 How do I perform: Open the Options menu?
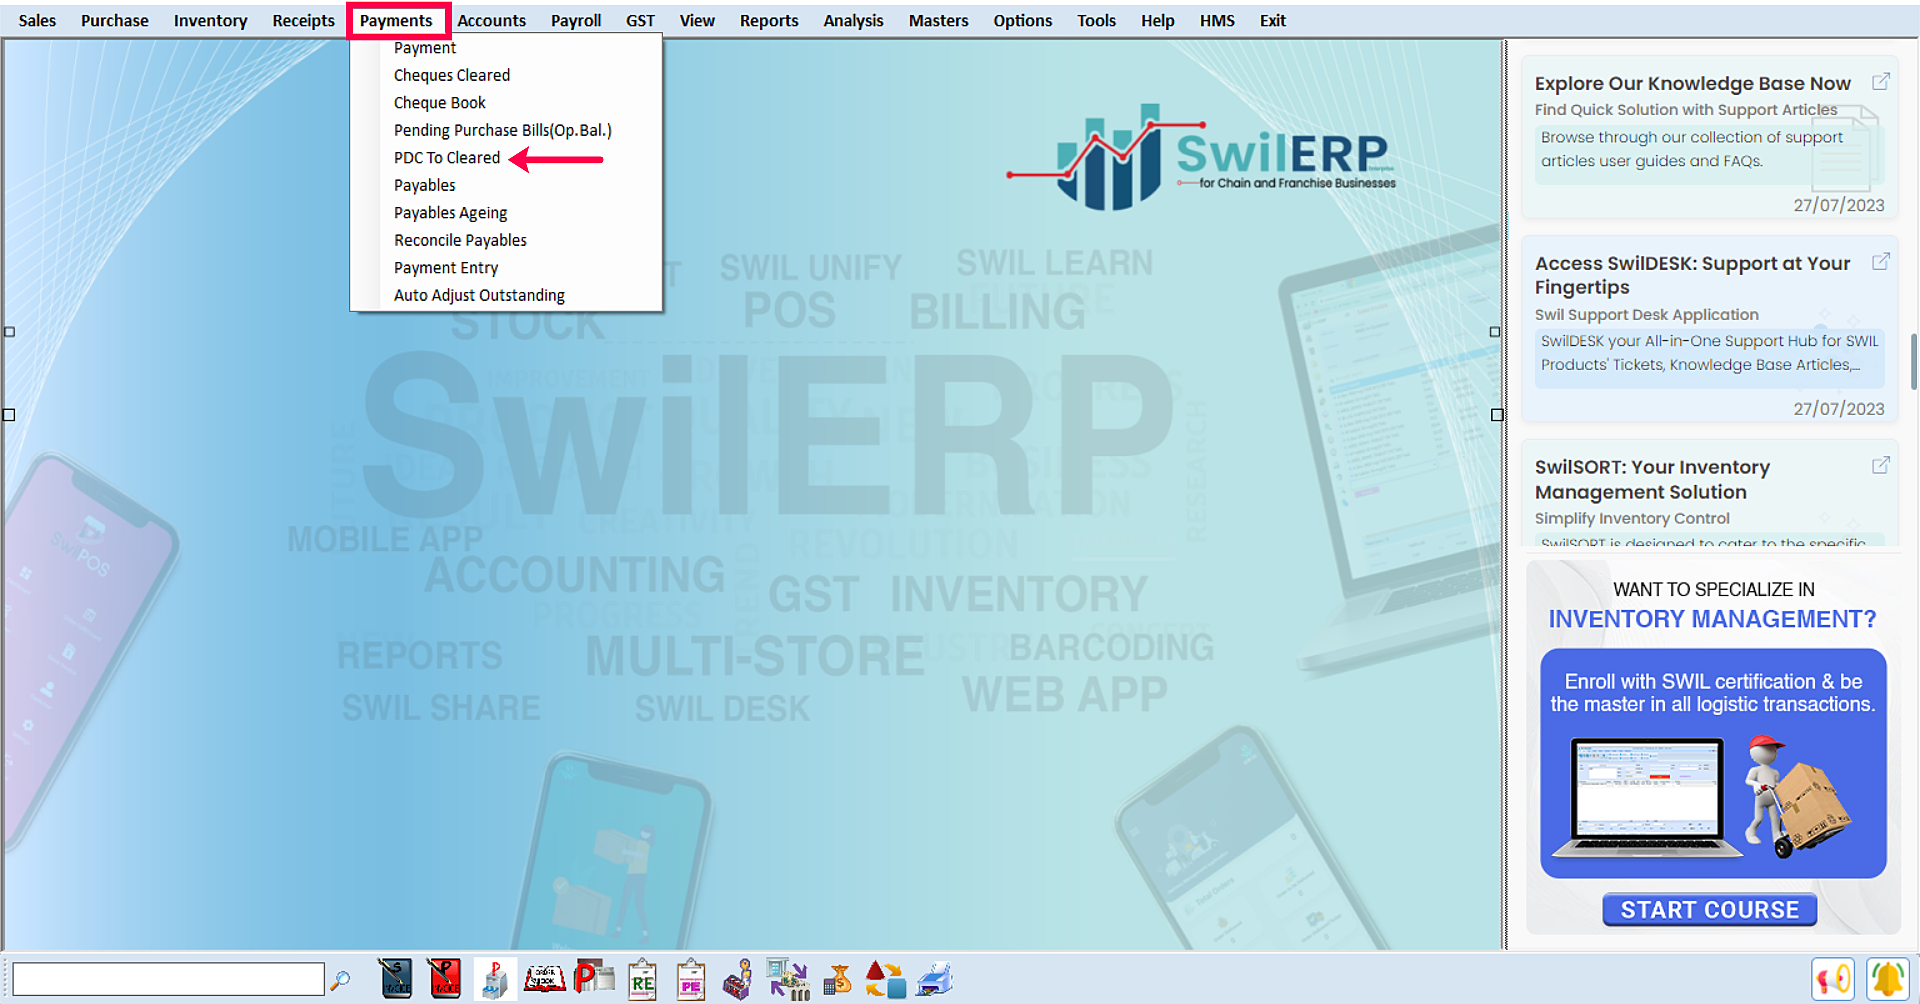tap(1022, 20)
